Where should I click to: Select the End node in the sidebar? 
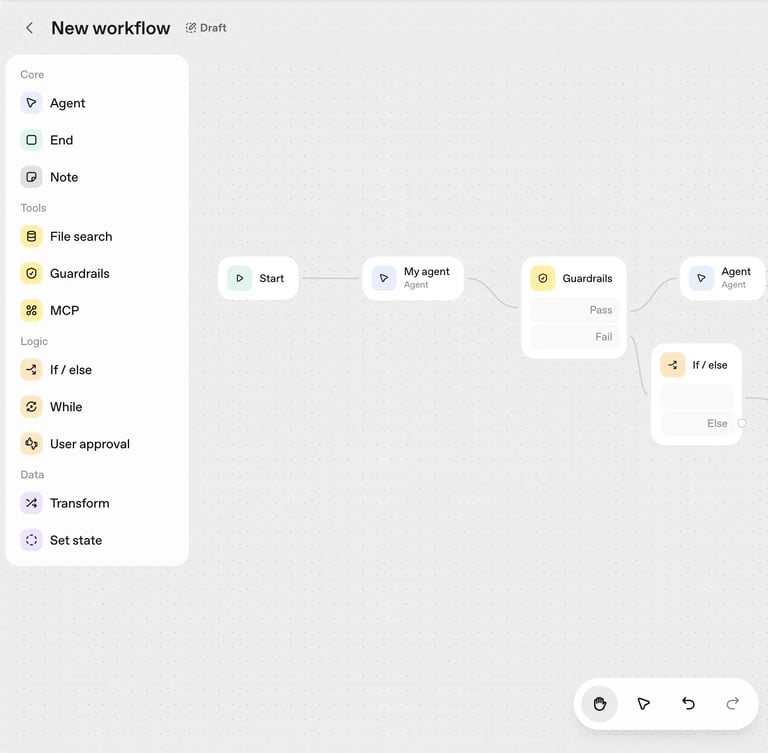[97, 140]
